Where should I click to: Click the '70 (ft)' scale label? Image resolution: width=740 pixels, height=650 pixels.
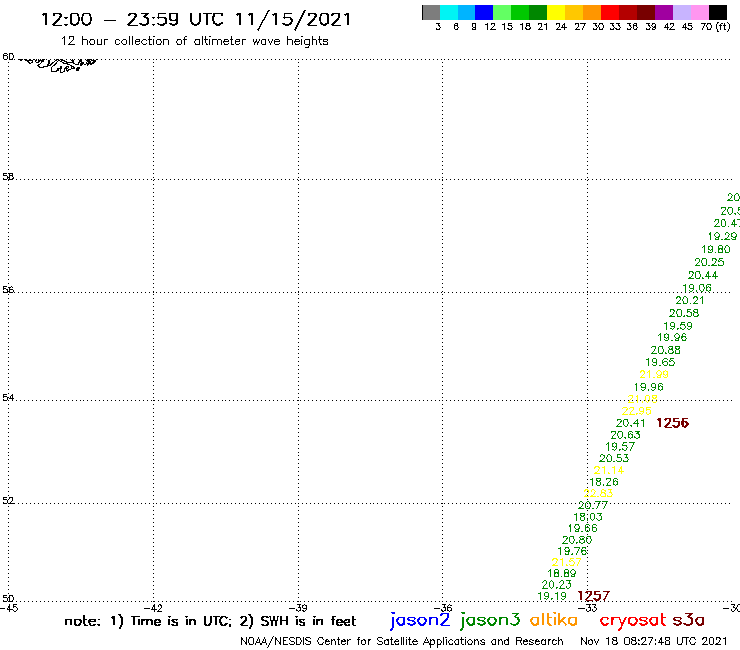tap(715, 26)
